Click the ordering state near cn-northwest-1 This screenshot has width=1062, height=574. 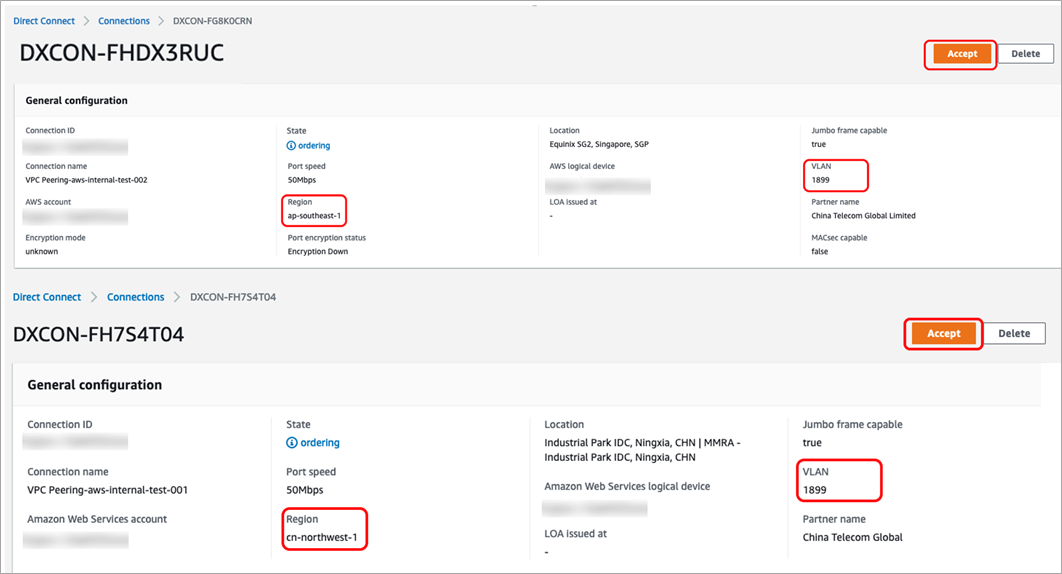(x=320, y=443)
